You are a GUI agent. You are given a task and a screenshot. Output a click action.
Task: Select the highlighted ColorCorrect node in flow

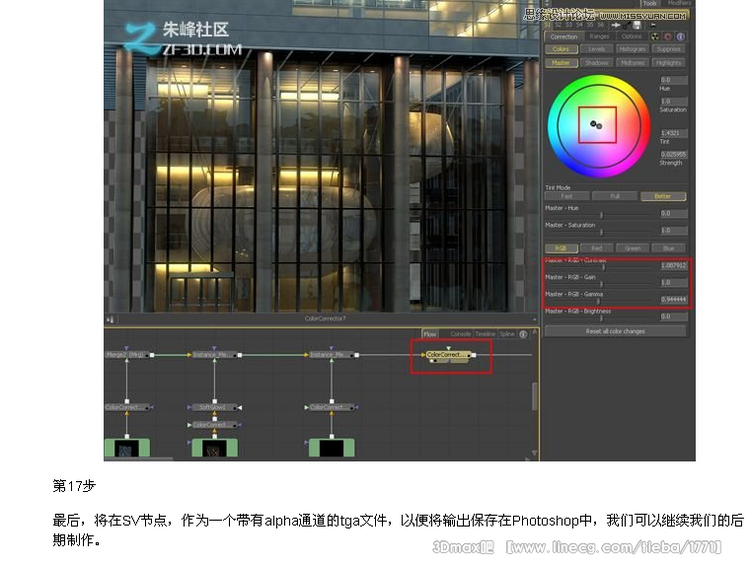pos(448,354)
